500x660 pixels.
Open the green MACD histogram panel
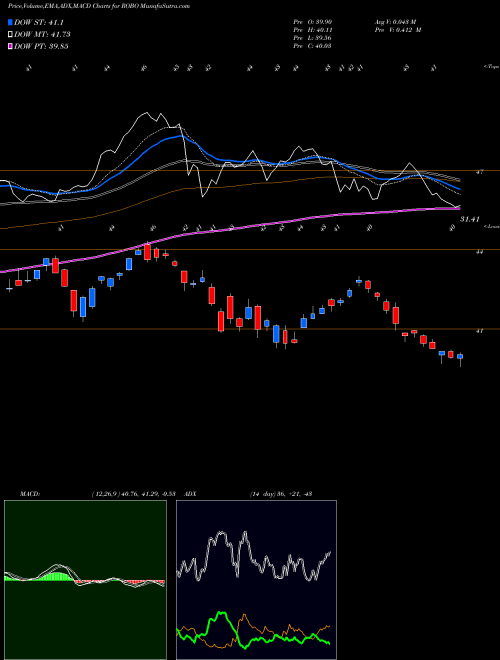(x=85, y=580)
